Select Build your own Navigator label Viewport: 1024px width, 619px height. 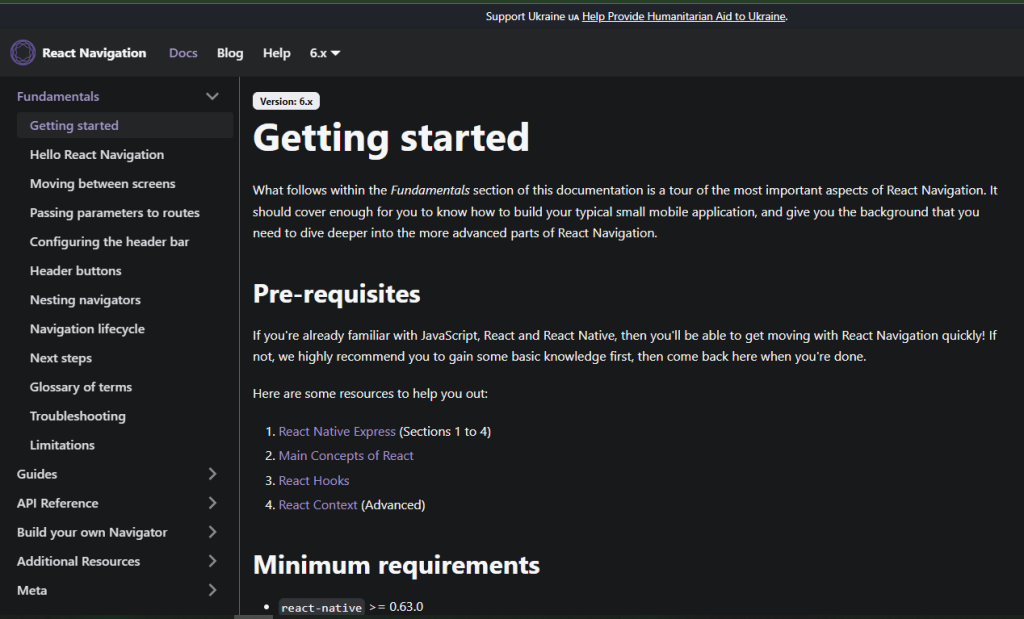pos(92,532)
